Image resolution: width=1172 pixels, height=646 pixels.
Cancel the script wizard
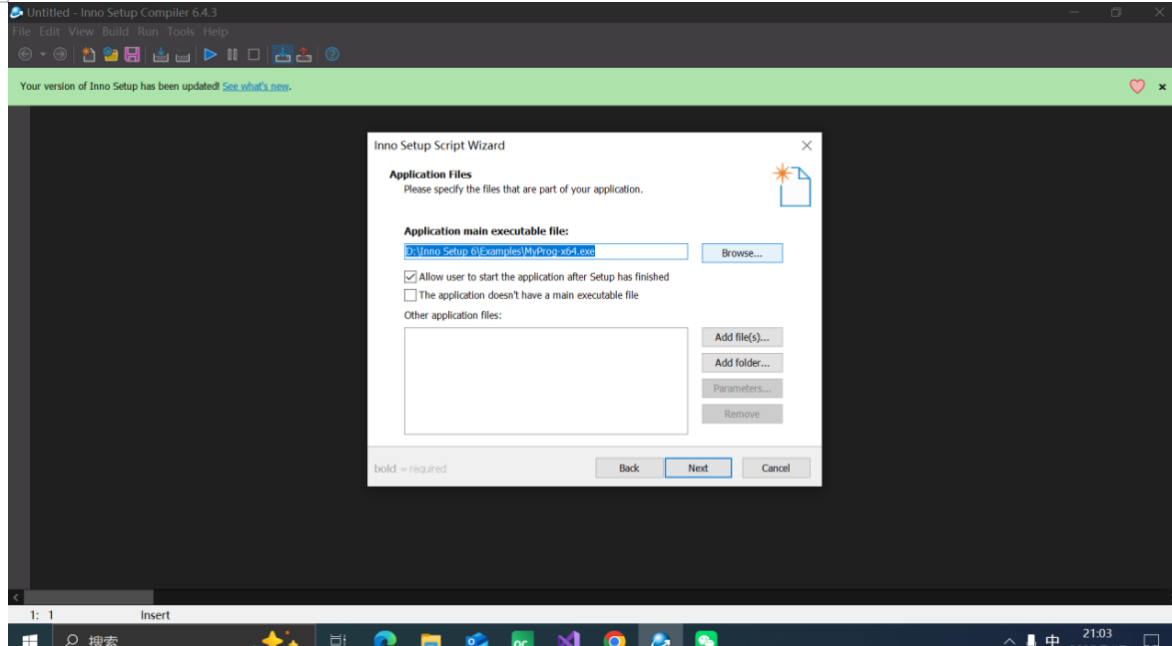pyautogui.click(x=776, y=468)
